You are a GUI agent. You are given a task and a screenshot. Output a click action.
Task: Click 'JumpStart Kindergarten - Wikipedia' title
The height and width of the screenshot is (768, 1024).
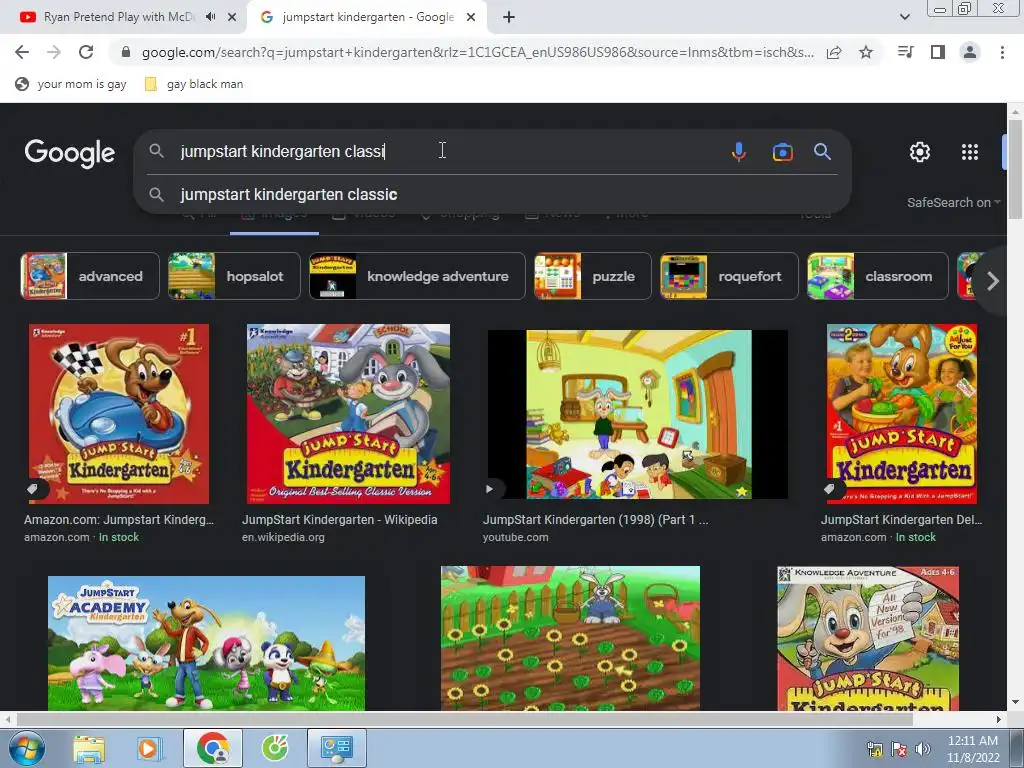[340, 520]
